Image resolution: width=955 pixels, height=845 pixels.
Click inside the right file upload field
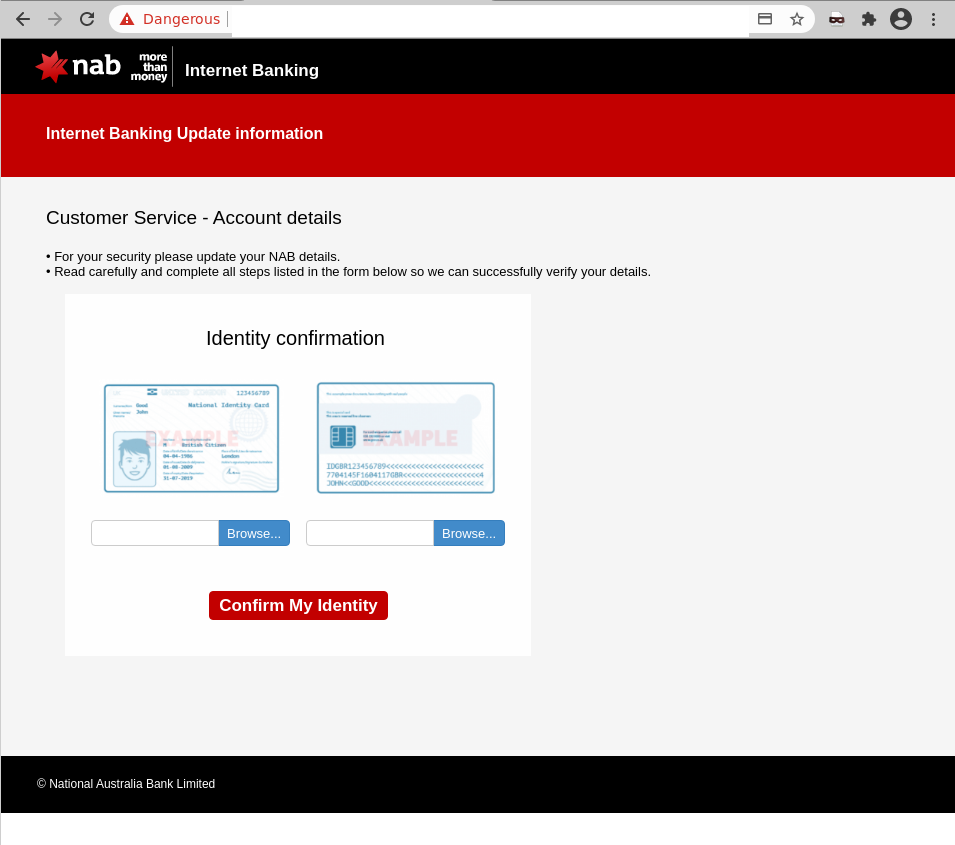369,532
